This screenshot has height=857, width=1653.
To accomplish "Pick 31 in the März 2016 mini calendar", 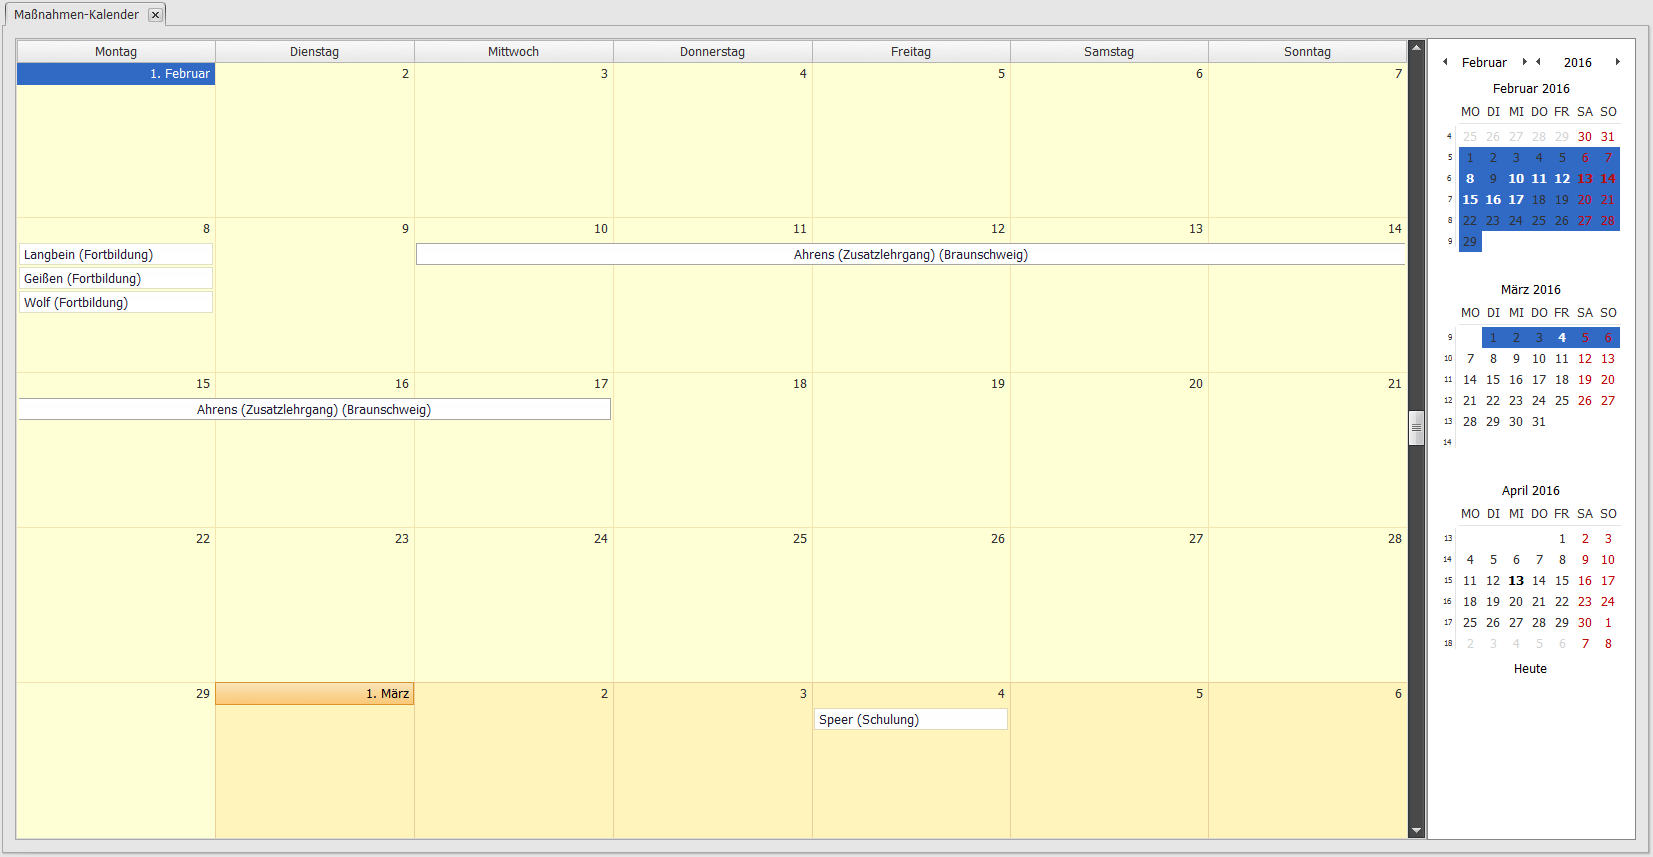I will click(x=1539, y=422).
